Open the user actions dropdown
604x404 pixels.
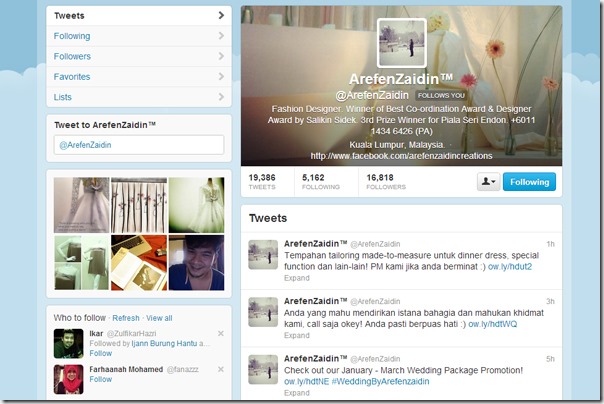pos(488,181)
